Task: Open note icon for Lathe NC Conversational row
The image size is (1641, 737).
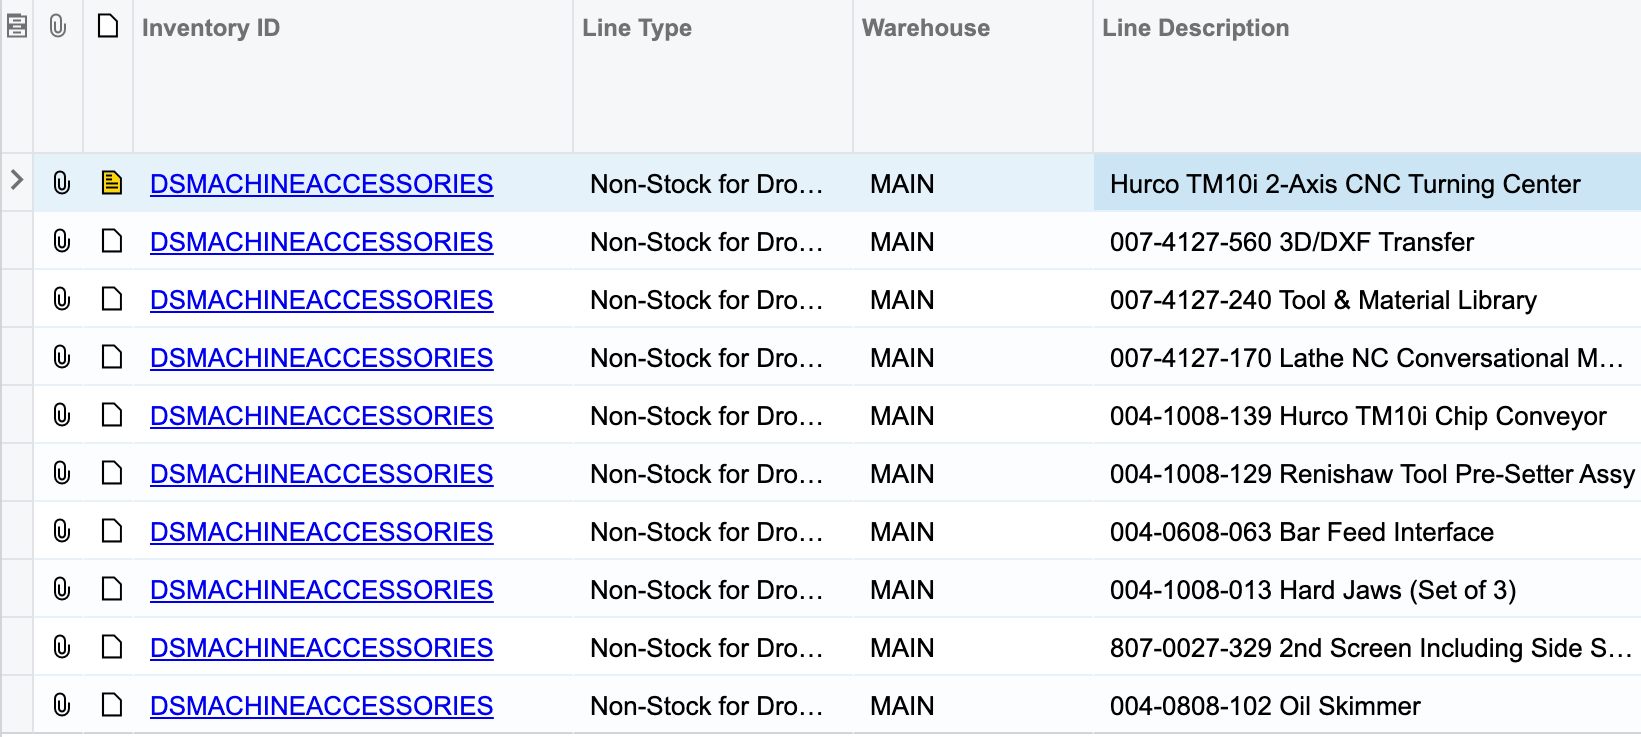Action: point(111,357)
